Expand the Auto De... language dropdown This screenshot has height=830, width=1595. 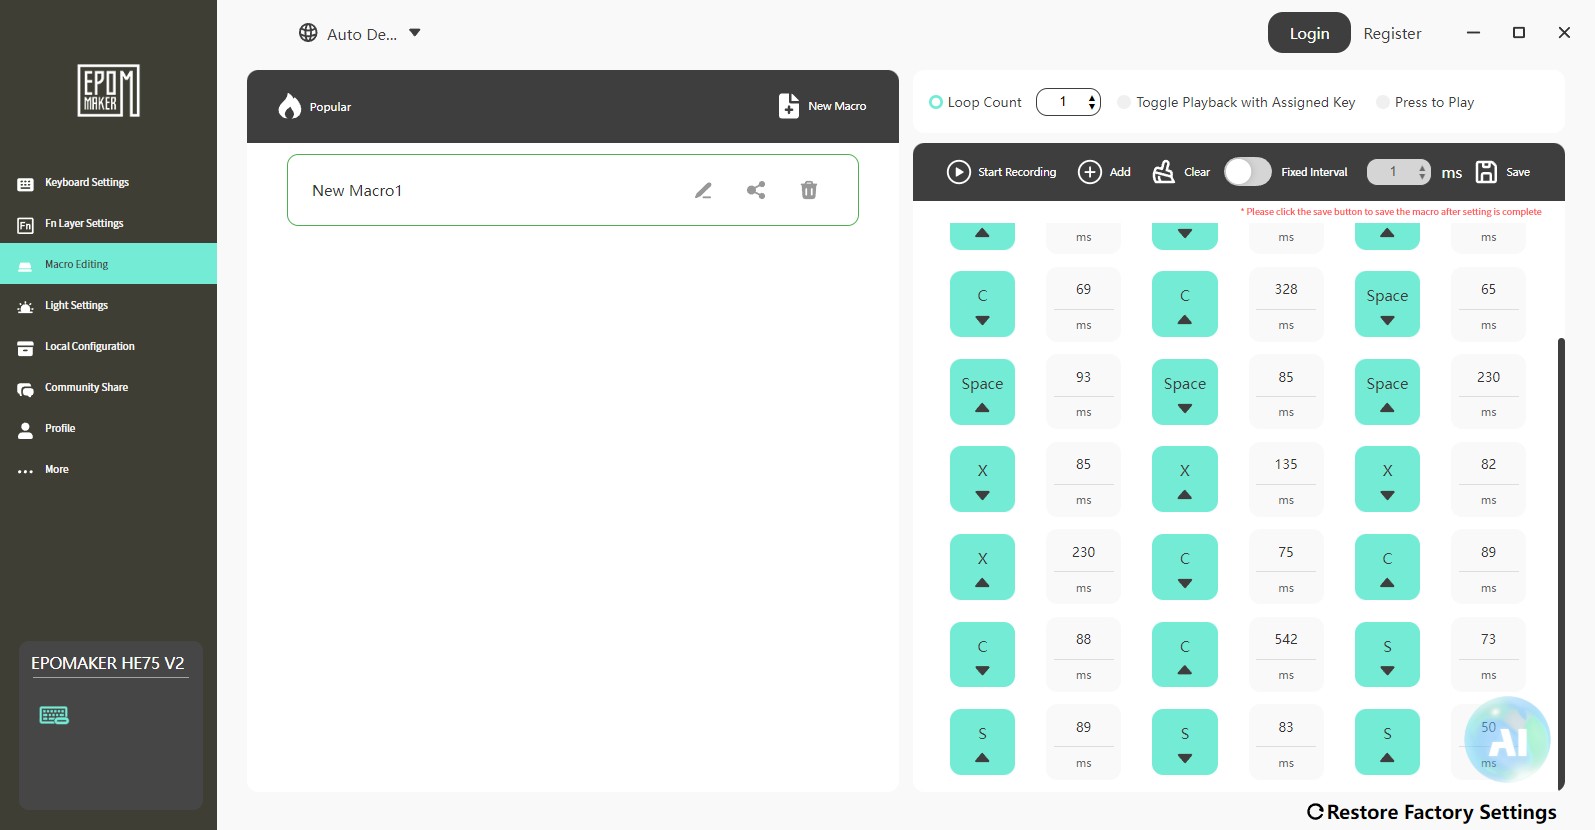[x=415, y=33]
